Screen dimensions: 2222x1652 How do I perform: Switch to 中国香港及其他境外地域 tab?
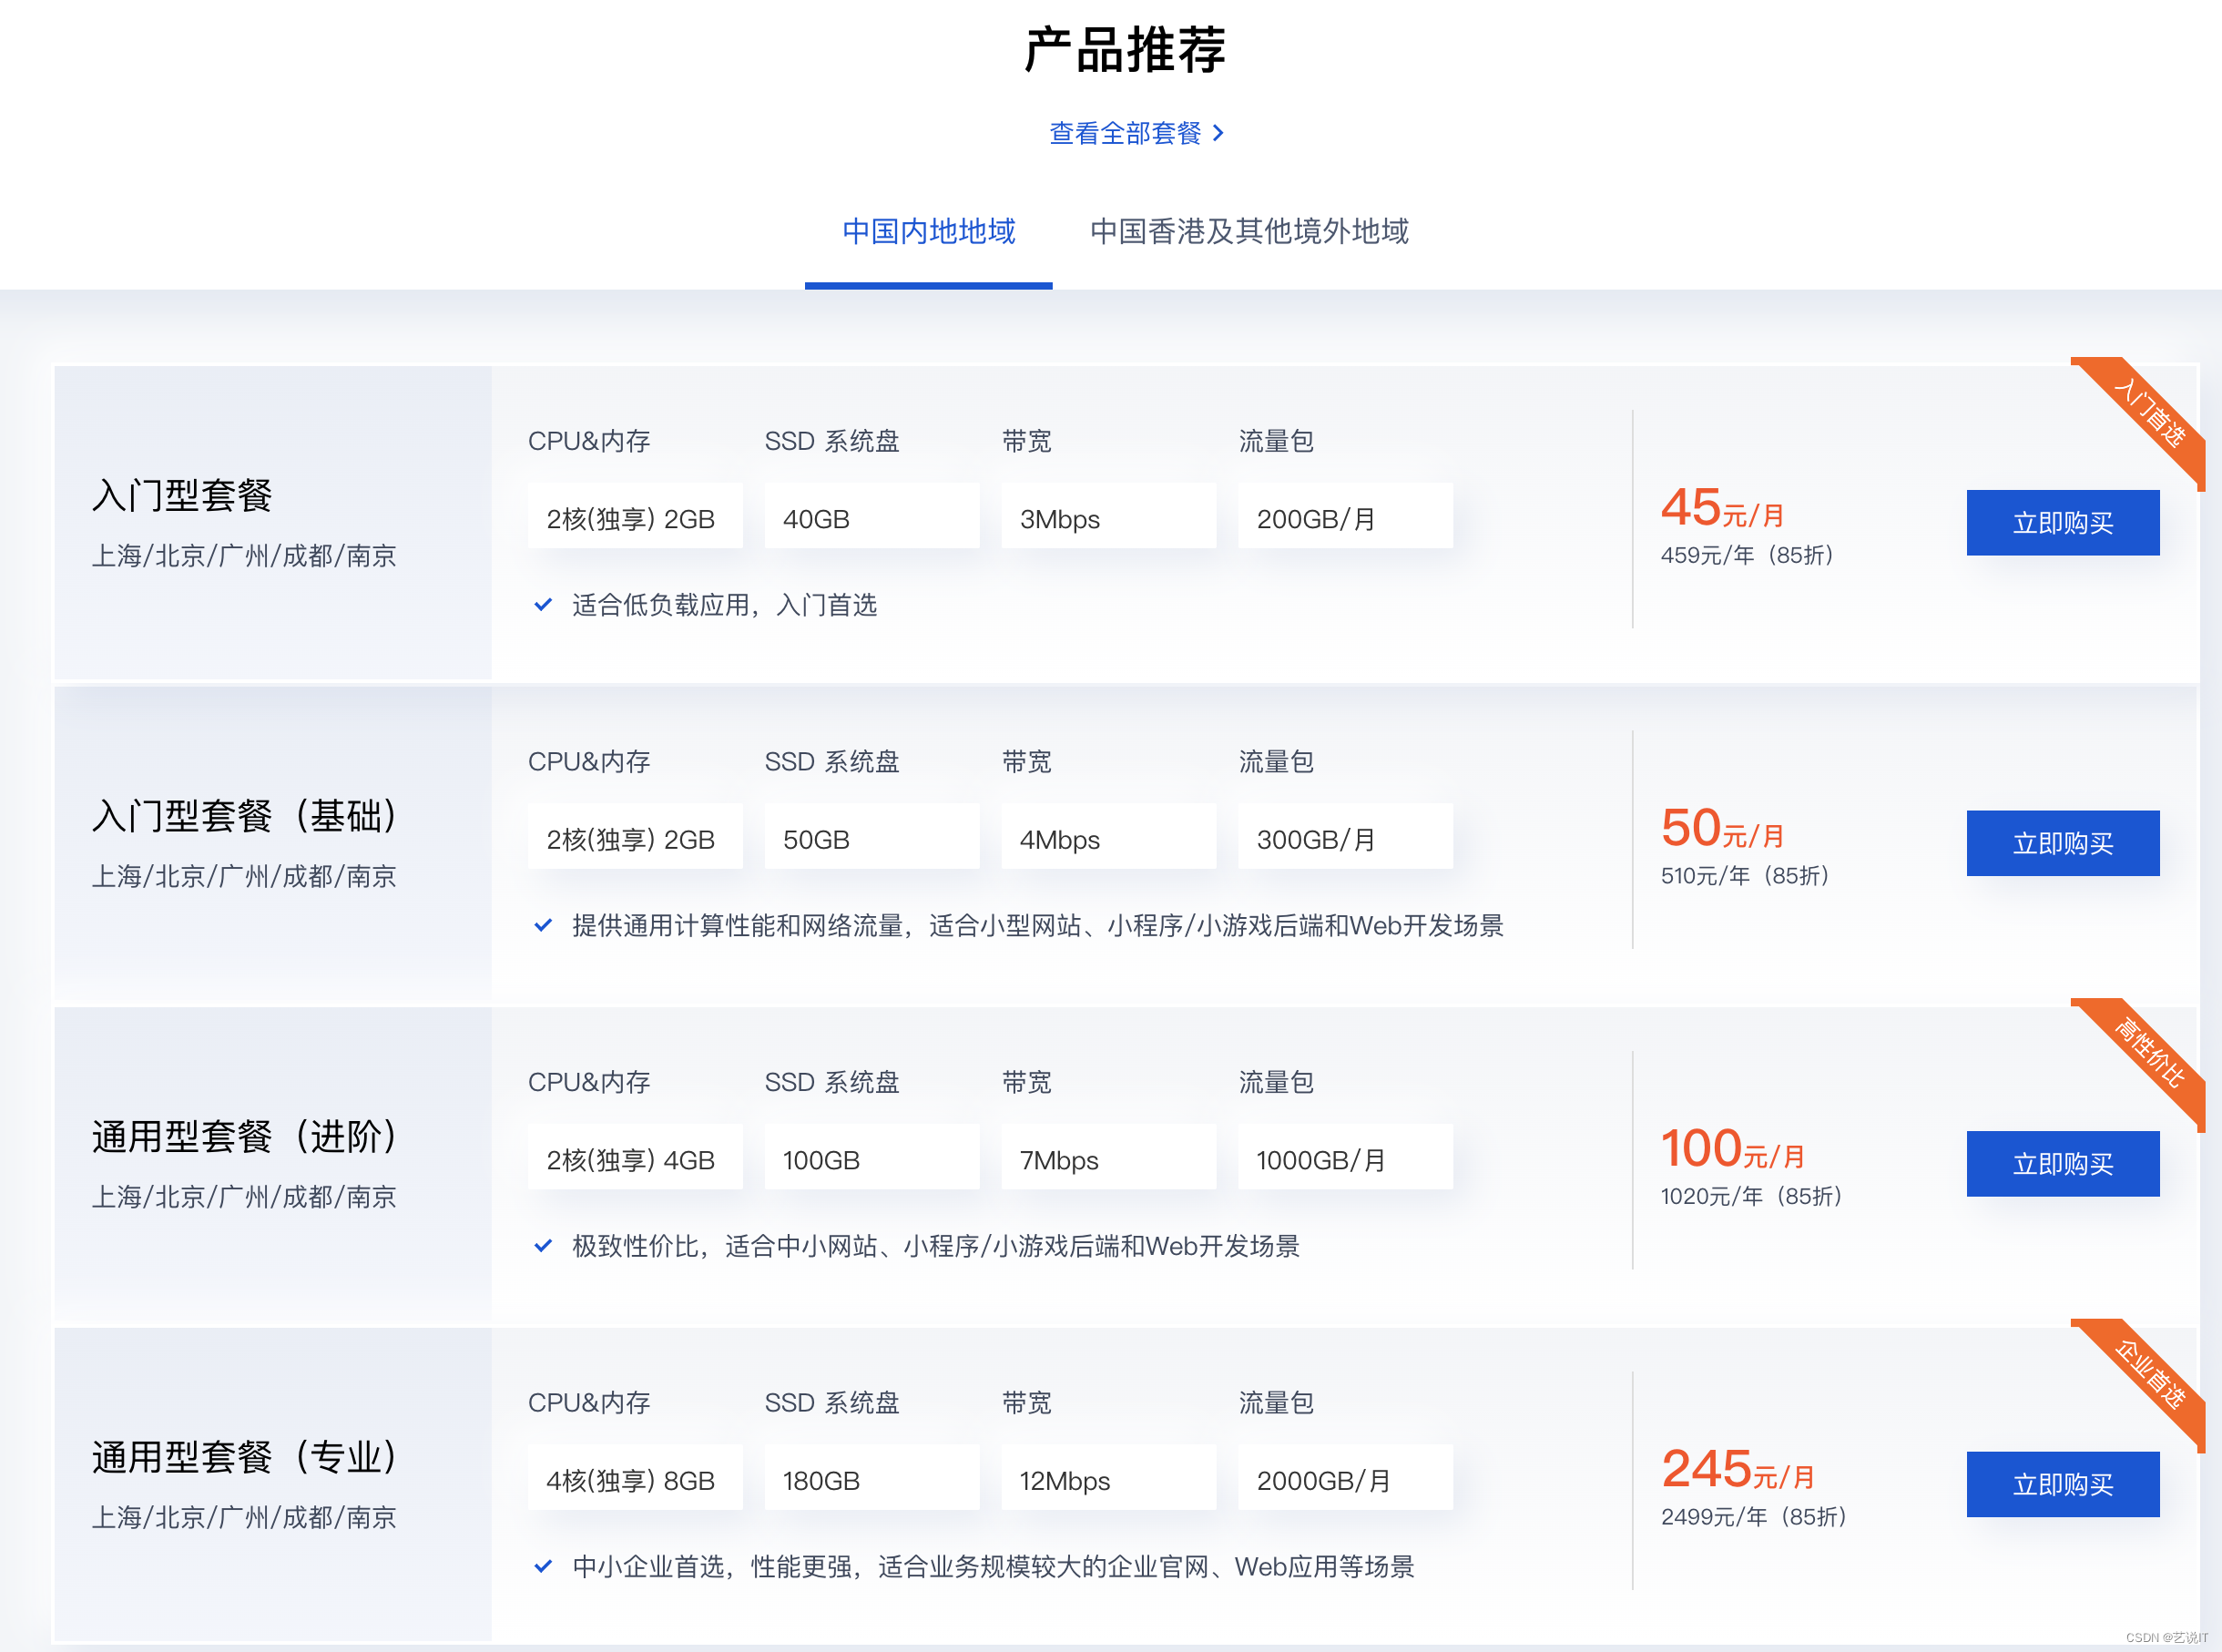1249,232
